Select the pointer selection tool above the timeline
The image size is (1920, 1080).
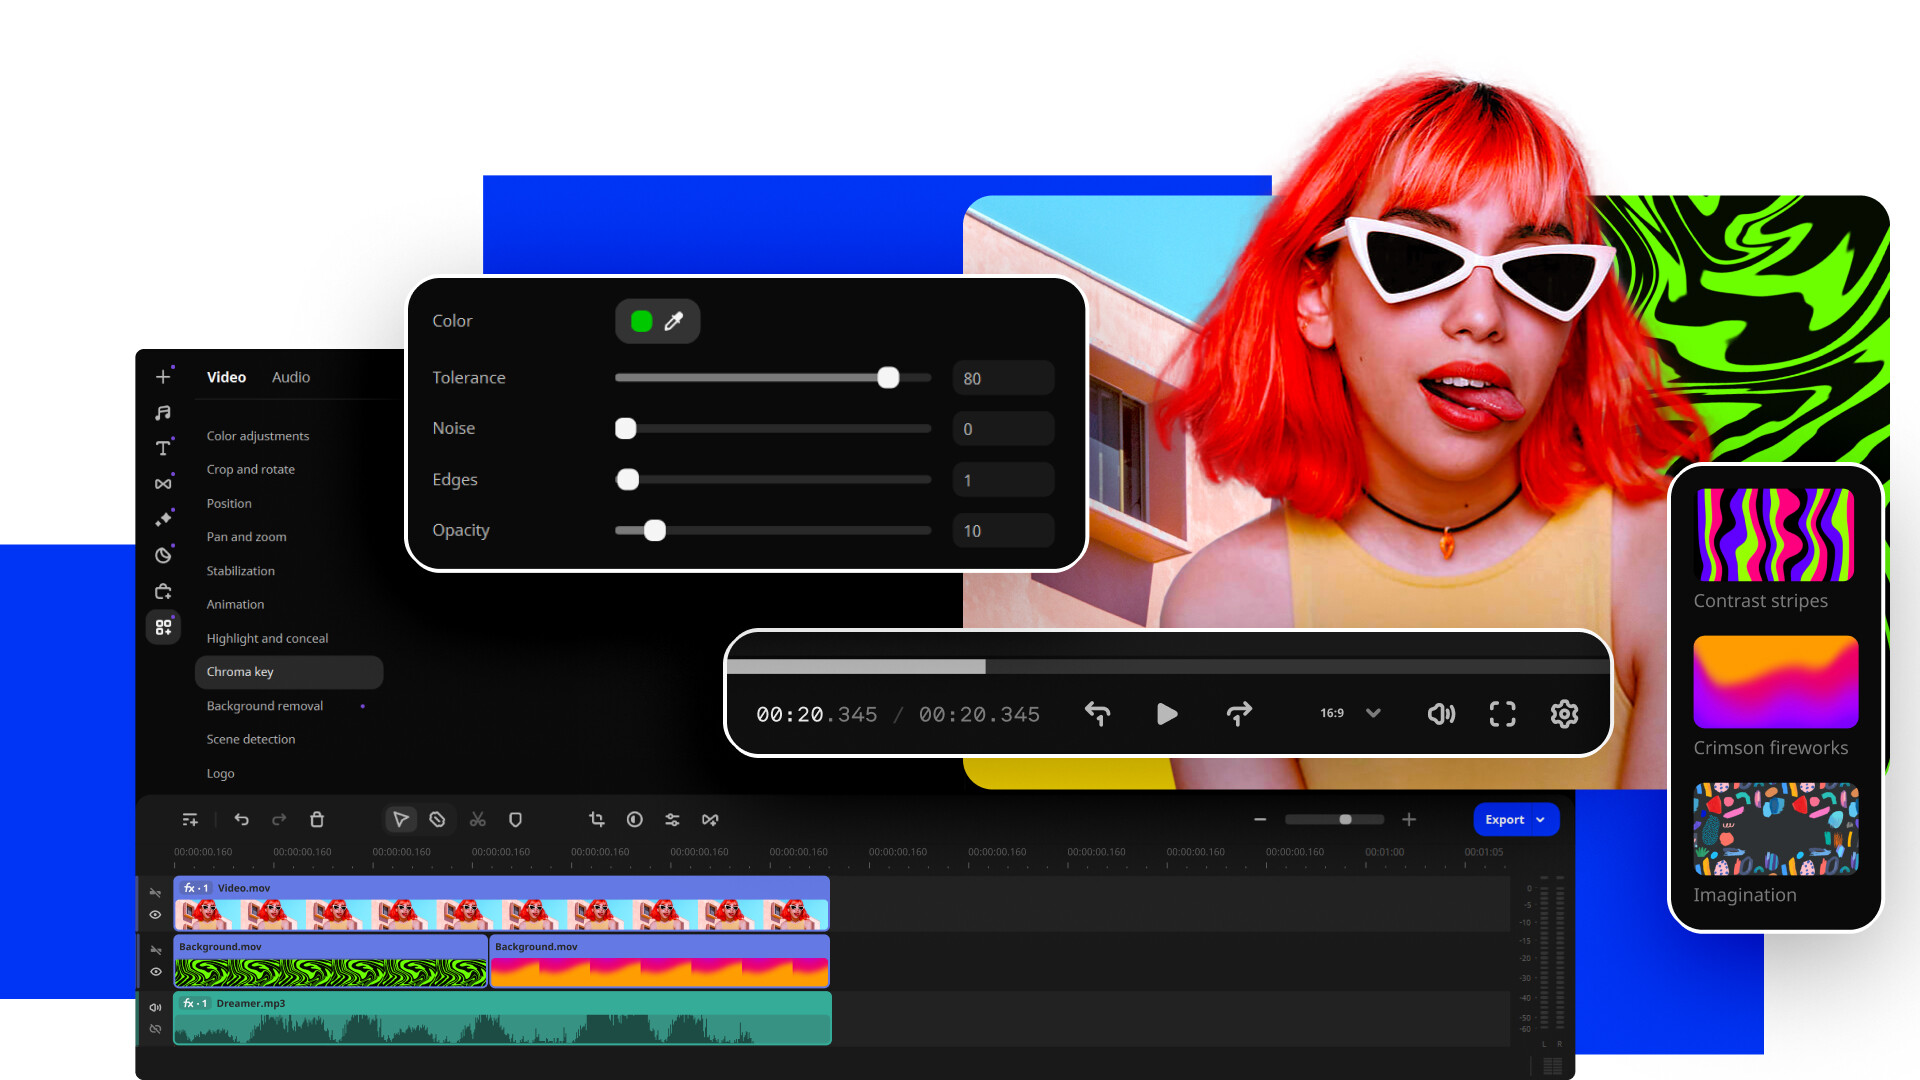coord(401,819)
